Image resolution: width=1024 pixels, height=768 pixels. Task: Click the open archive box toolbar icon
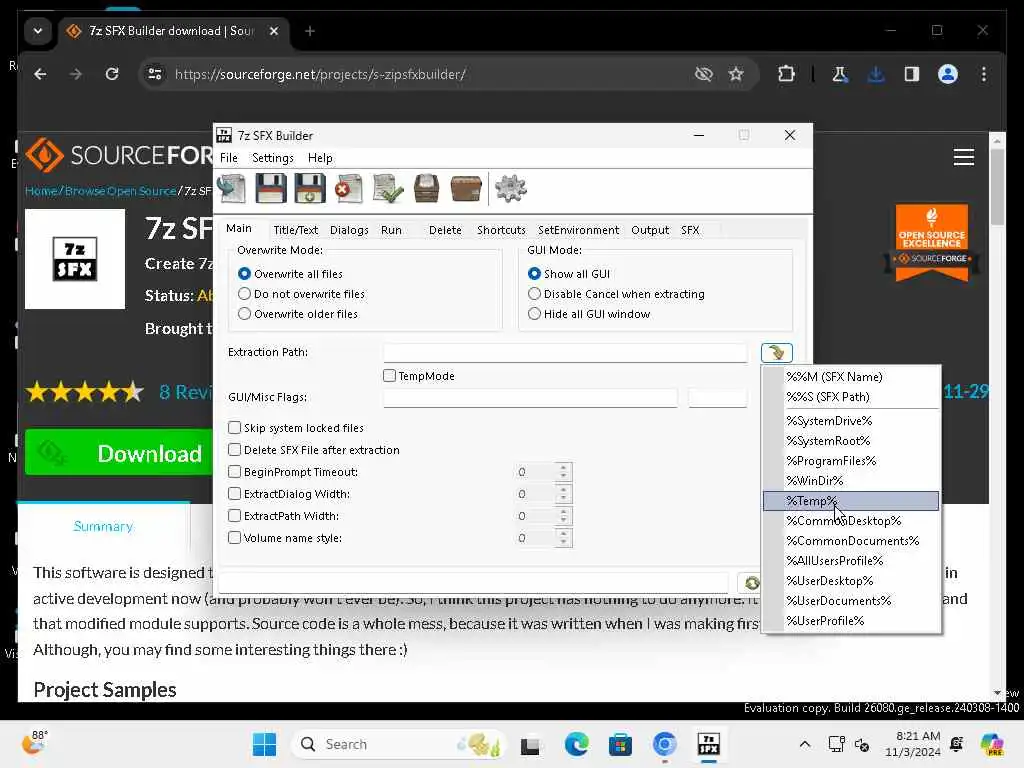426,189
